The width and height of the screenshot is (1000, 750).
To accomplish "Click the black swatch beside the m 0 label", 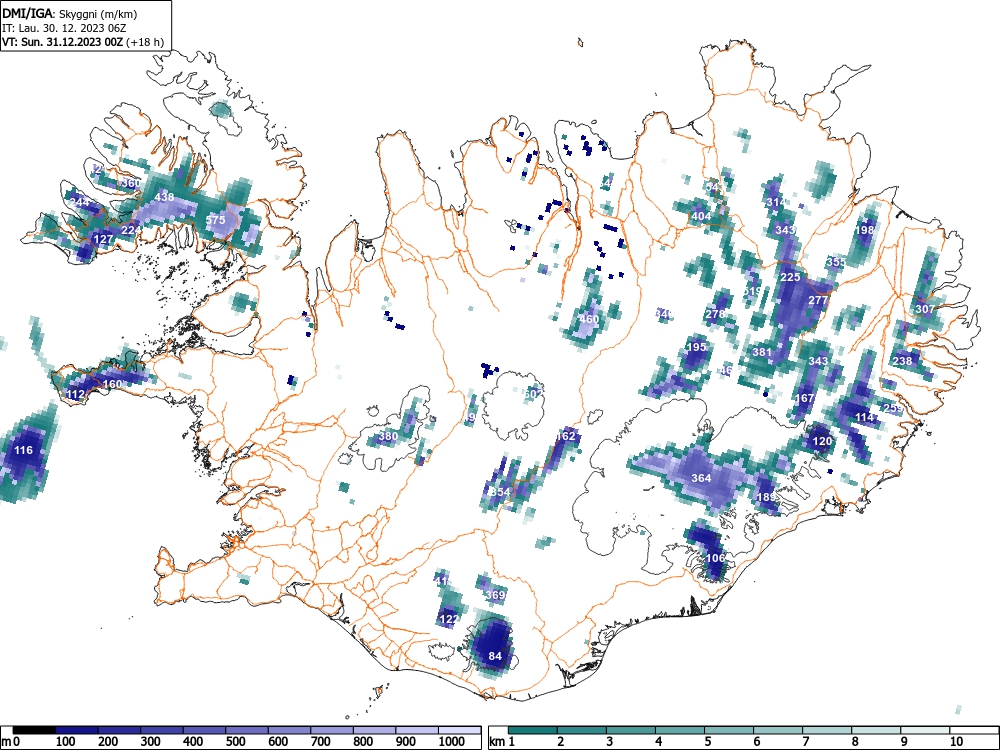I will (x=34, y=730).
